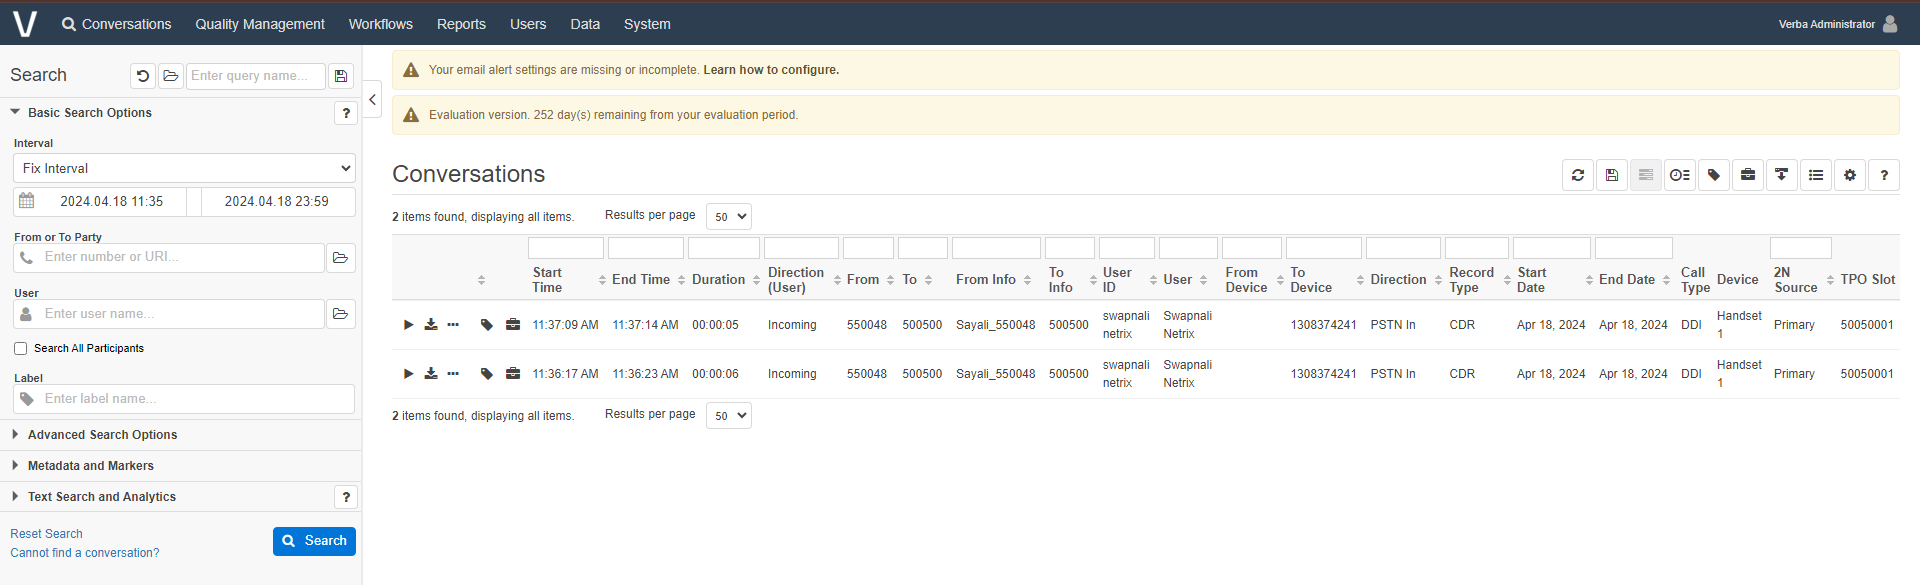The image size is (1920, 585).
Task: Open the three-dots menu for the 11:37:09 AM conversation
Action: pyautogui.click(x=453, y=325)
